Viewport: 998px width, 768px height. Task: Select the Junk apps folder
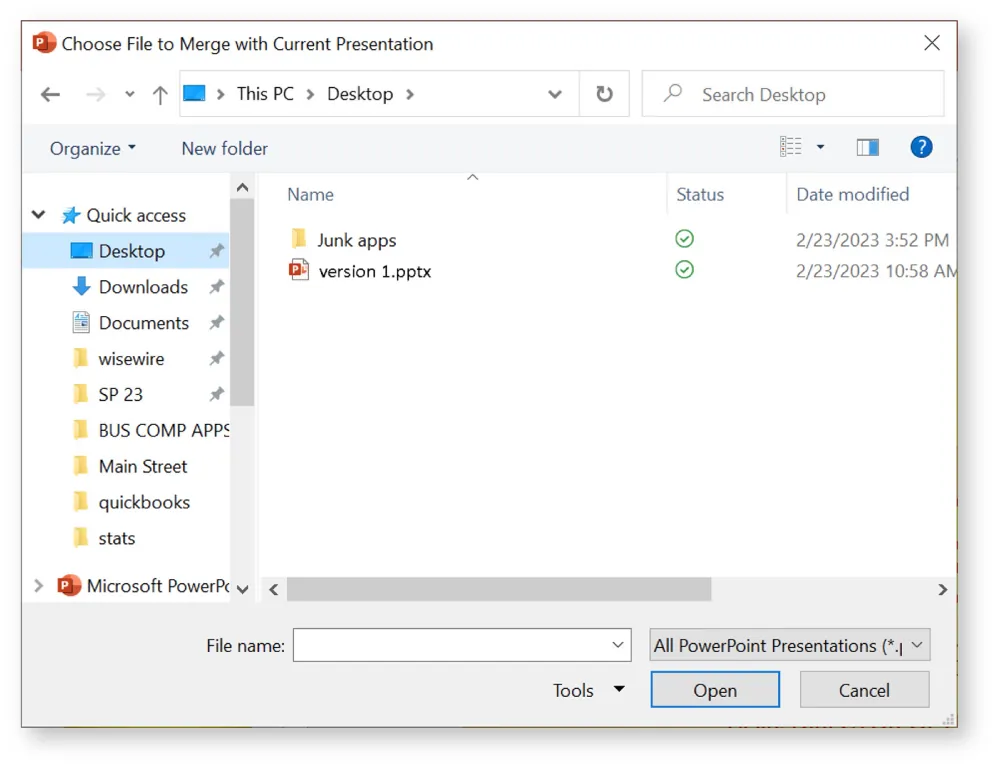click(x=355, y=240)
